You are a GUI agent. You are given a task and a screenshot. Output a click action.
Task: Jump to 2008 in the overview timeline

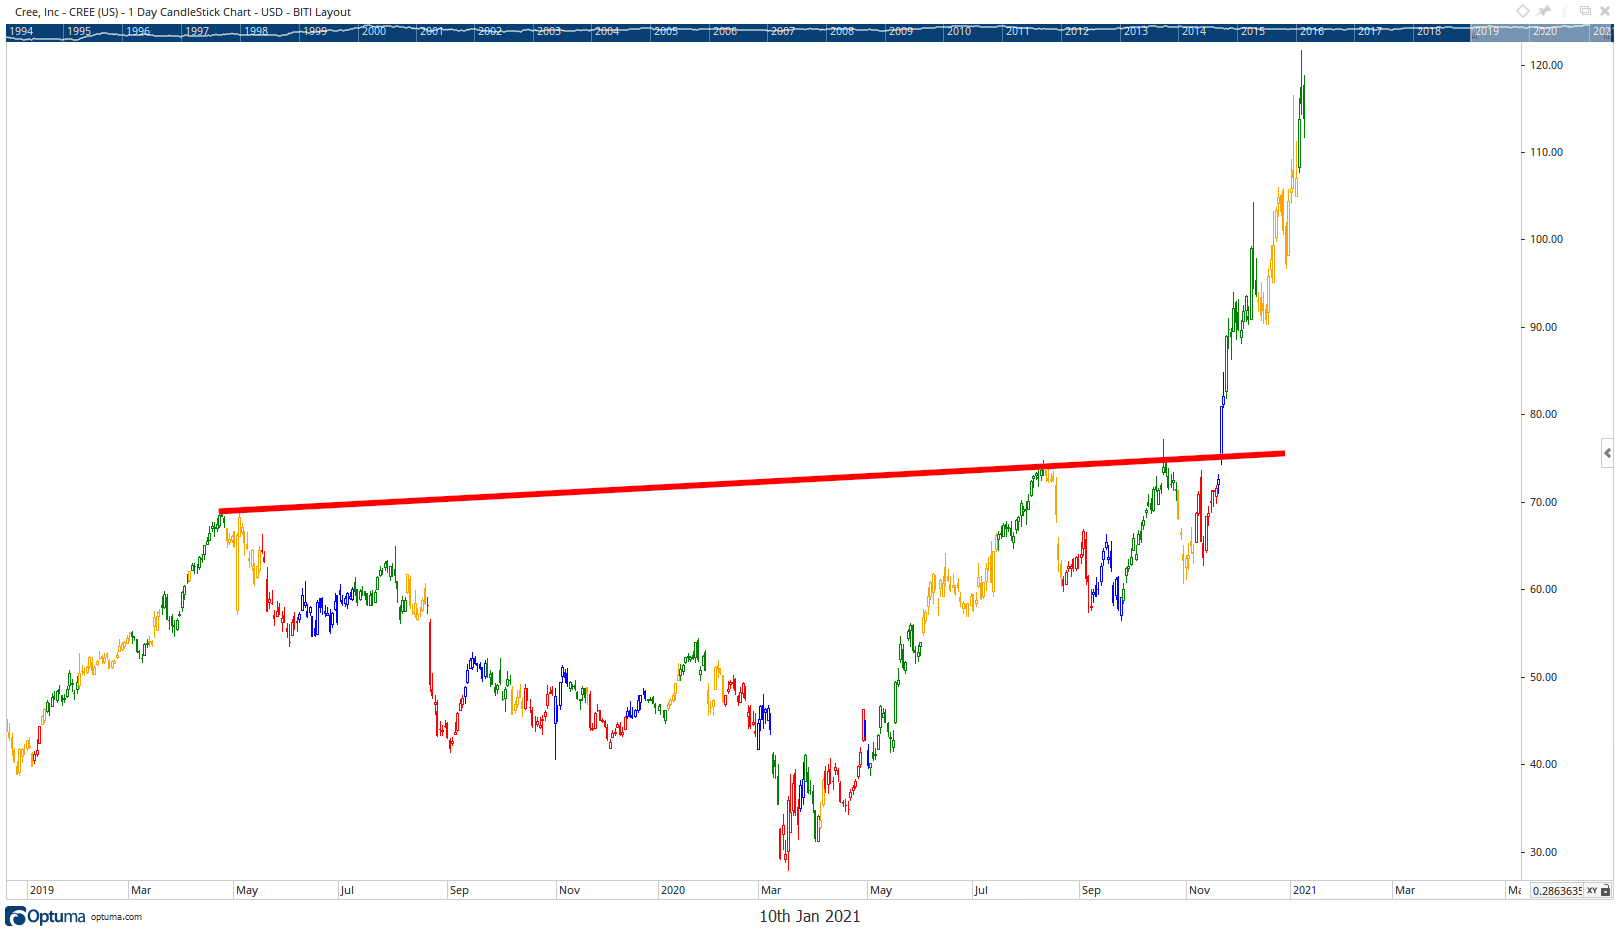(x=842, y=31)
